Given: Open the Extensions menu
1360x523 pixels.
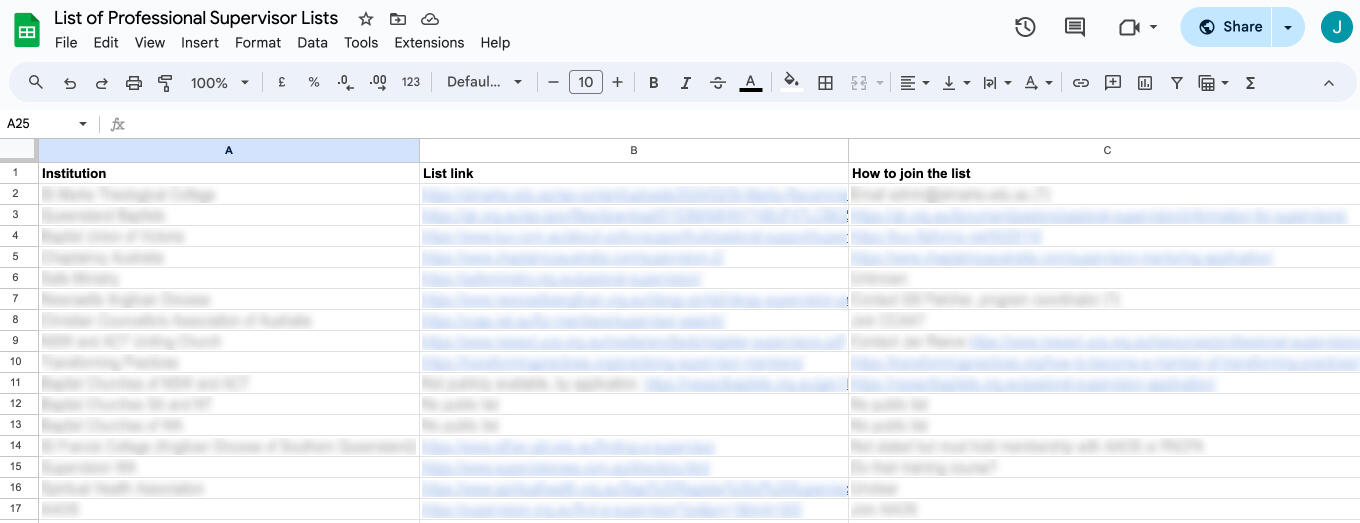Looking at the screenshot, I should tap(429, 43).
